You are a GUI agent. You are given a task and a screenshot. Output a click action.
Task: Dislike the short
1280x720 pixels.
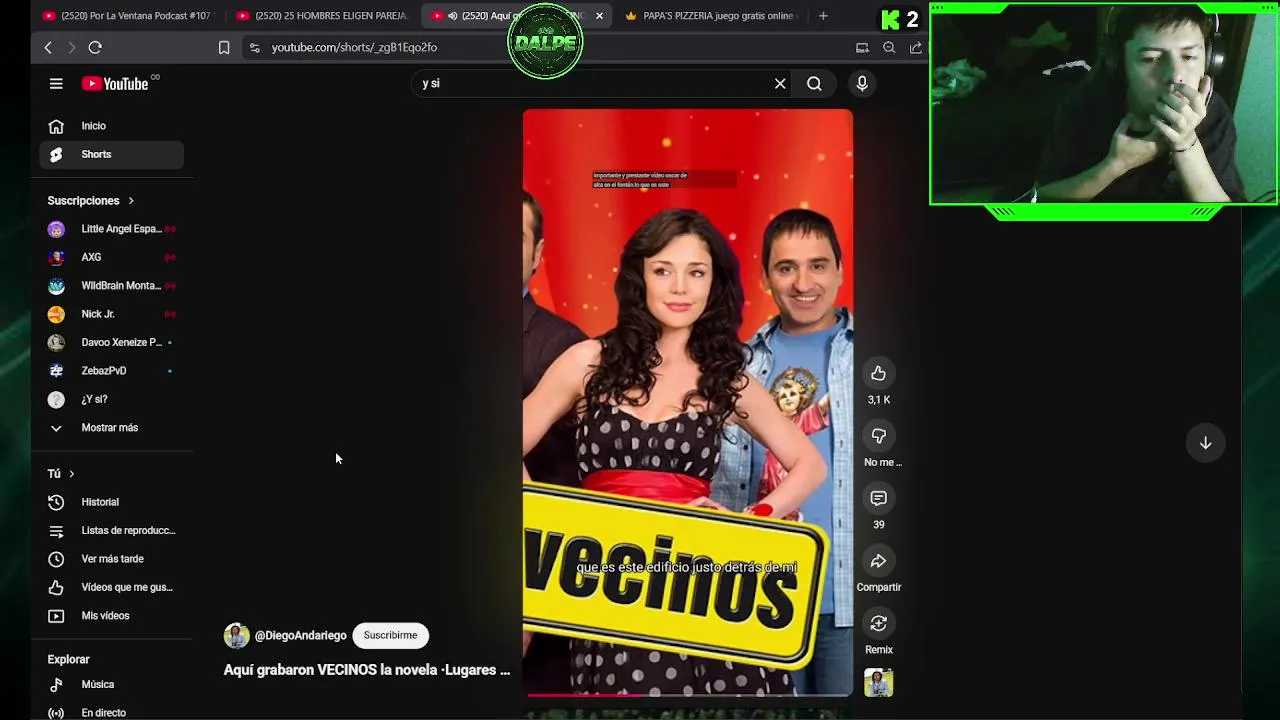point(878,436)
